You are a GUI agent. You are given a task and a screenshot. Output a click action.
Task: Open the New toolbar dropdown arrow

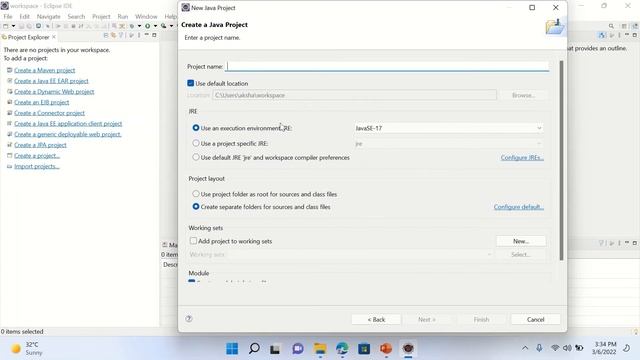point(13,26)
